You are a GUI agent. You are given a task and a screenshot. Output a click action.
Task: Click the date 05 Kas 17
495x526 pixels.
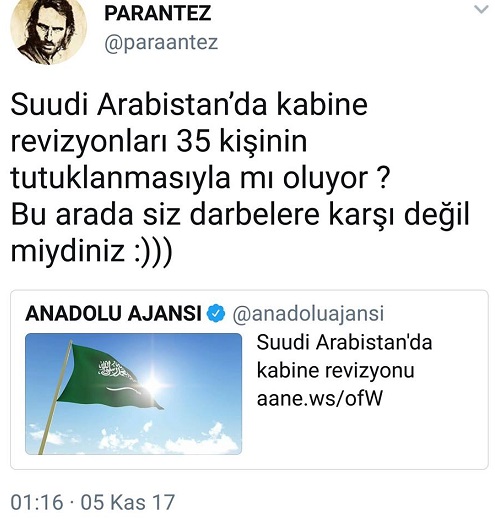click(128, 502)
